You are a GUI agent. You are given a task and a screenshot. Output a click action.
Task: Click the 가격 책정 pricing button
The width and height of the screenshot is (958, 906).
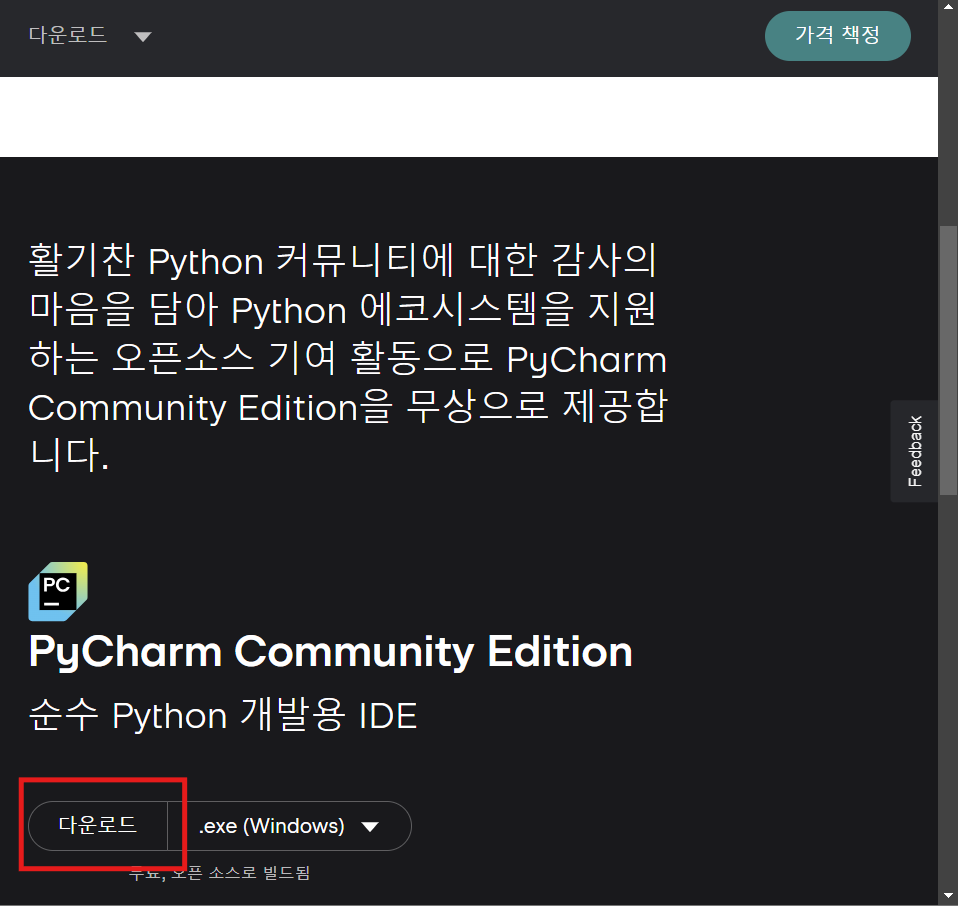pos(837,35)
